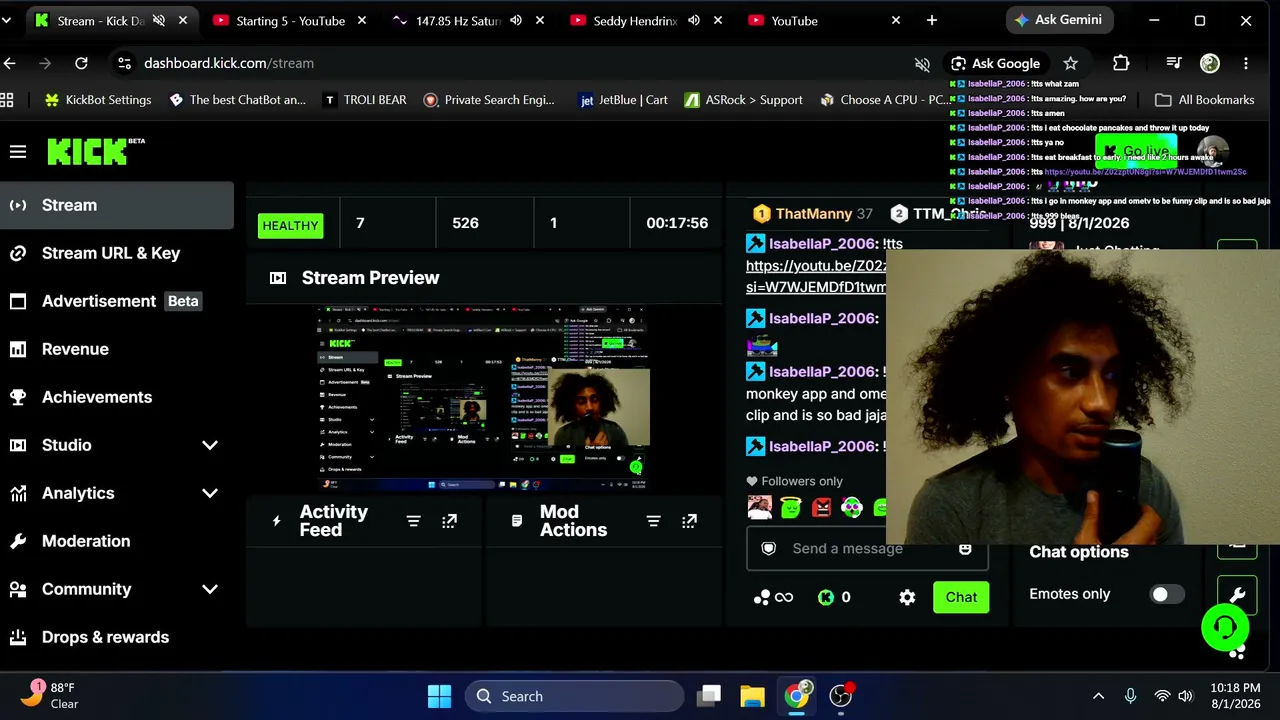Open the emote picker in message box

click(965, 549)
